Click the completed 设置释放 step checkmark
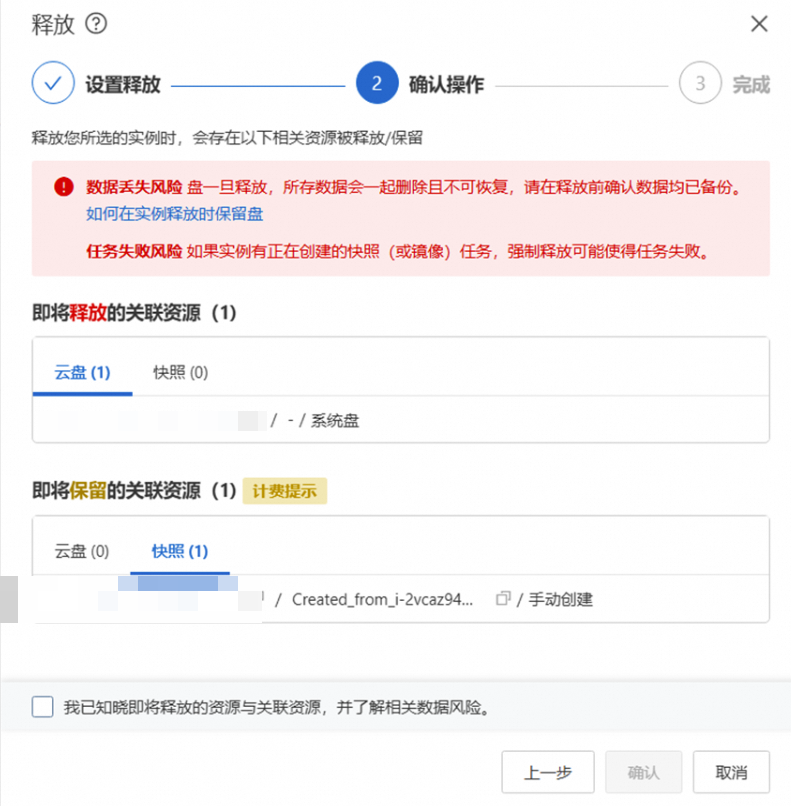791x806 pixels. pos(53,83)
